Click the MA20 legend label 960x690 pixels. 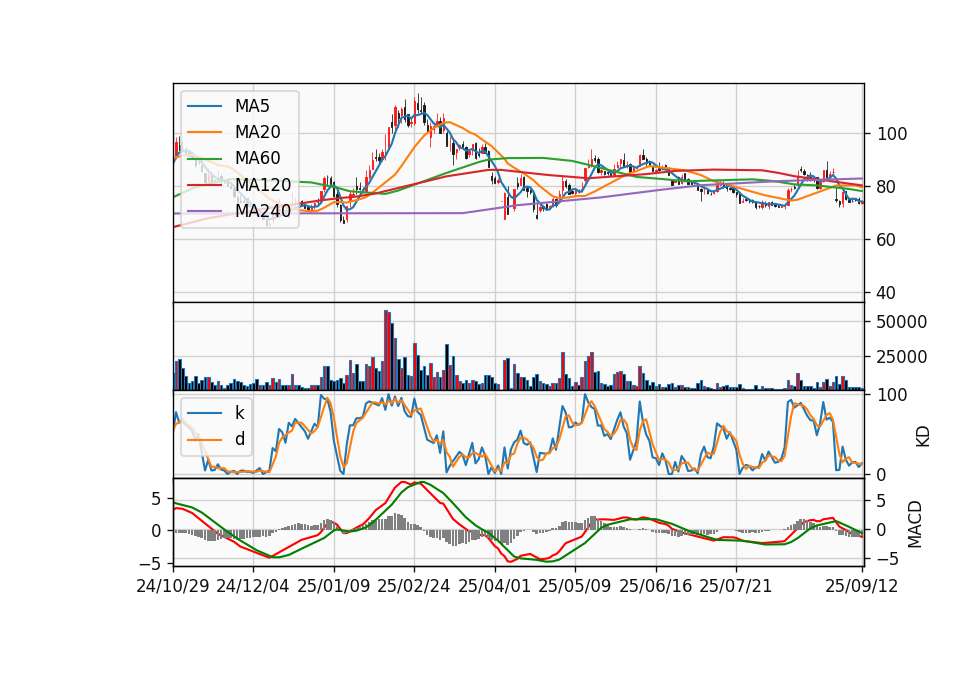coord(257,132)
